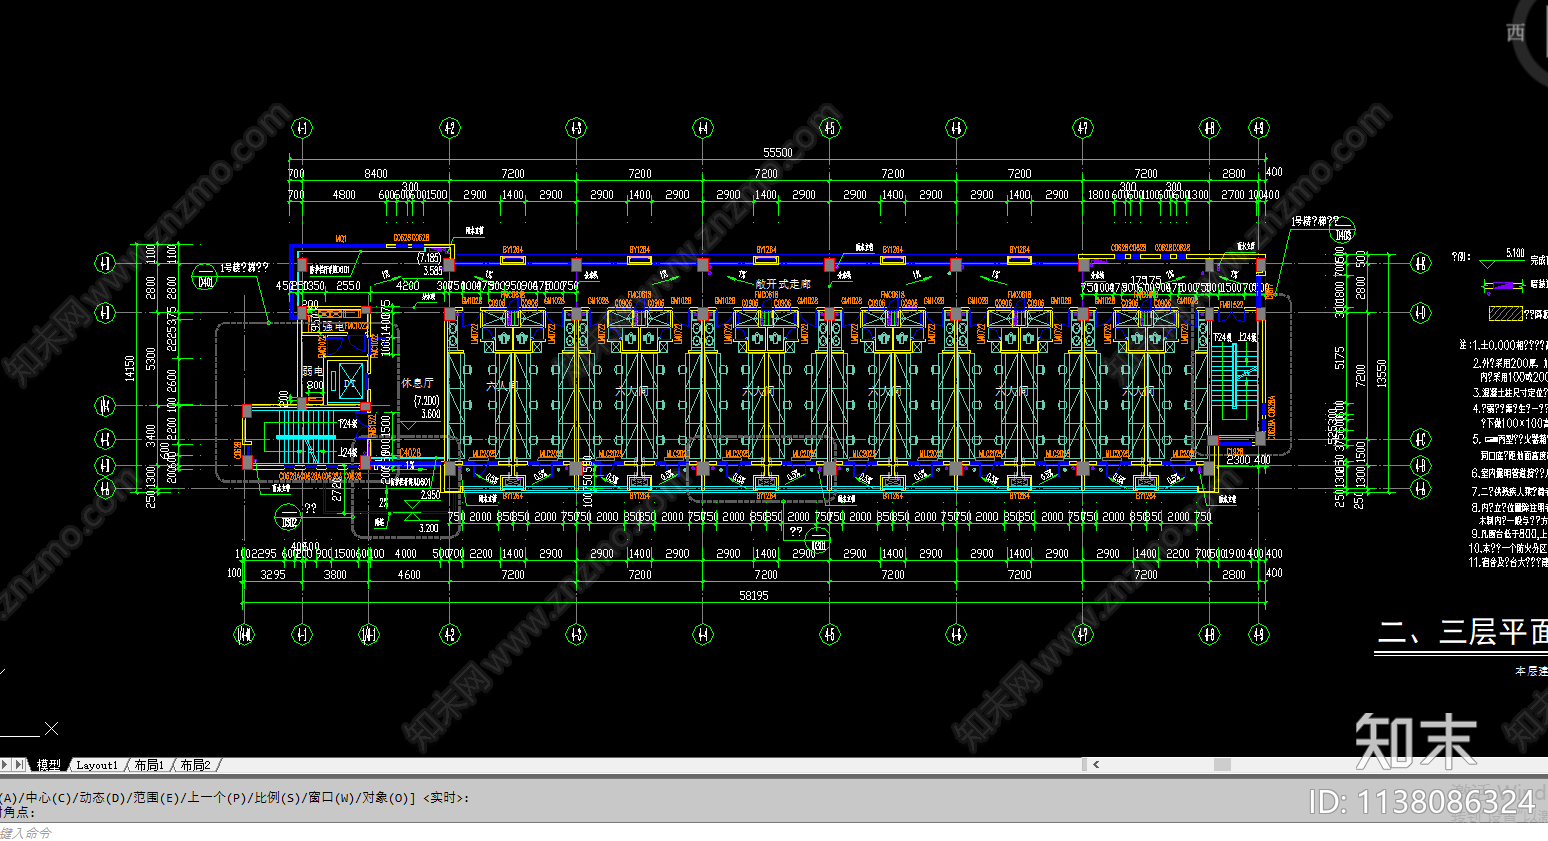Select the 二、三层平面 drawing title
Image resolution: width=1548 pixels, height=841 pixels.
pos(1463,632)
